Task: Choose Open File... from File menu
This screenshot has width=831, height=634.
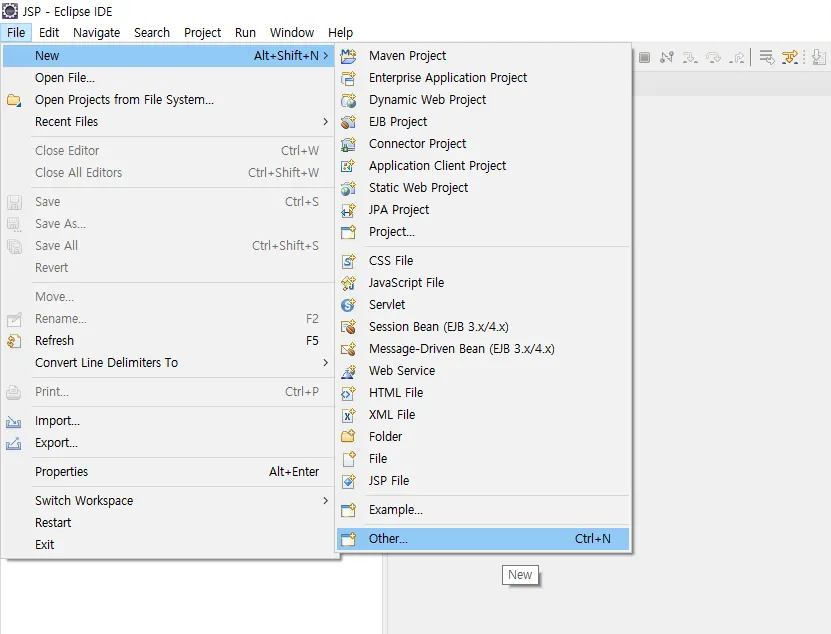Action: coord(169,78)
